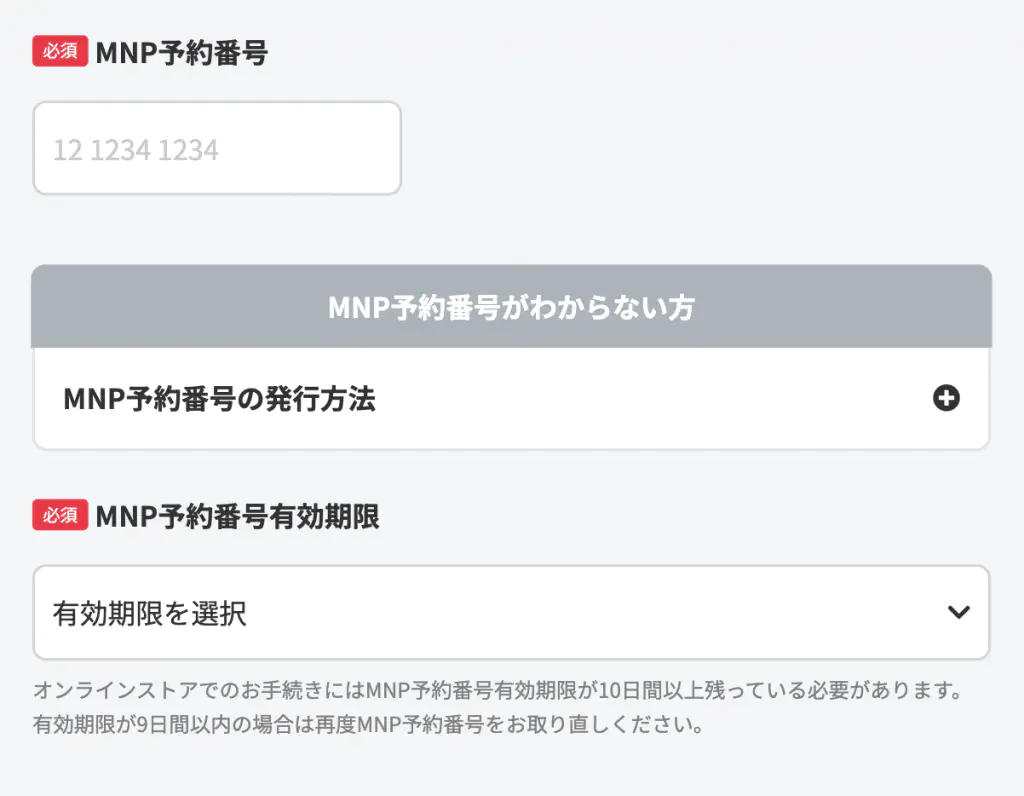
Task: Select the 有効期限を選択 placeholder text
Action: point(149,613)
